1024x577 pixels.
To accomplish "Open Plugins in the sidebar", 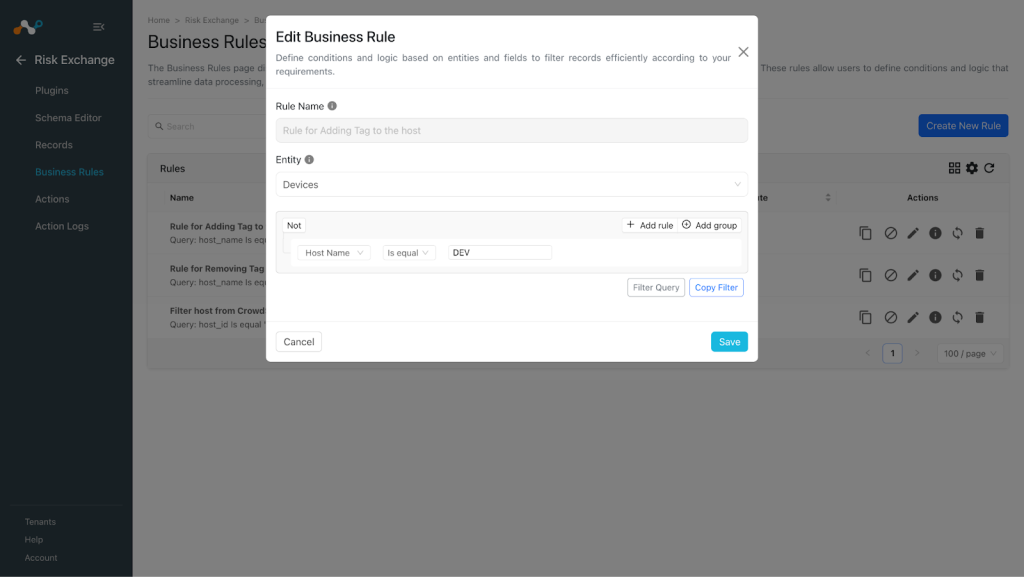I will (x=52, y=91).
